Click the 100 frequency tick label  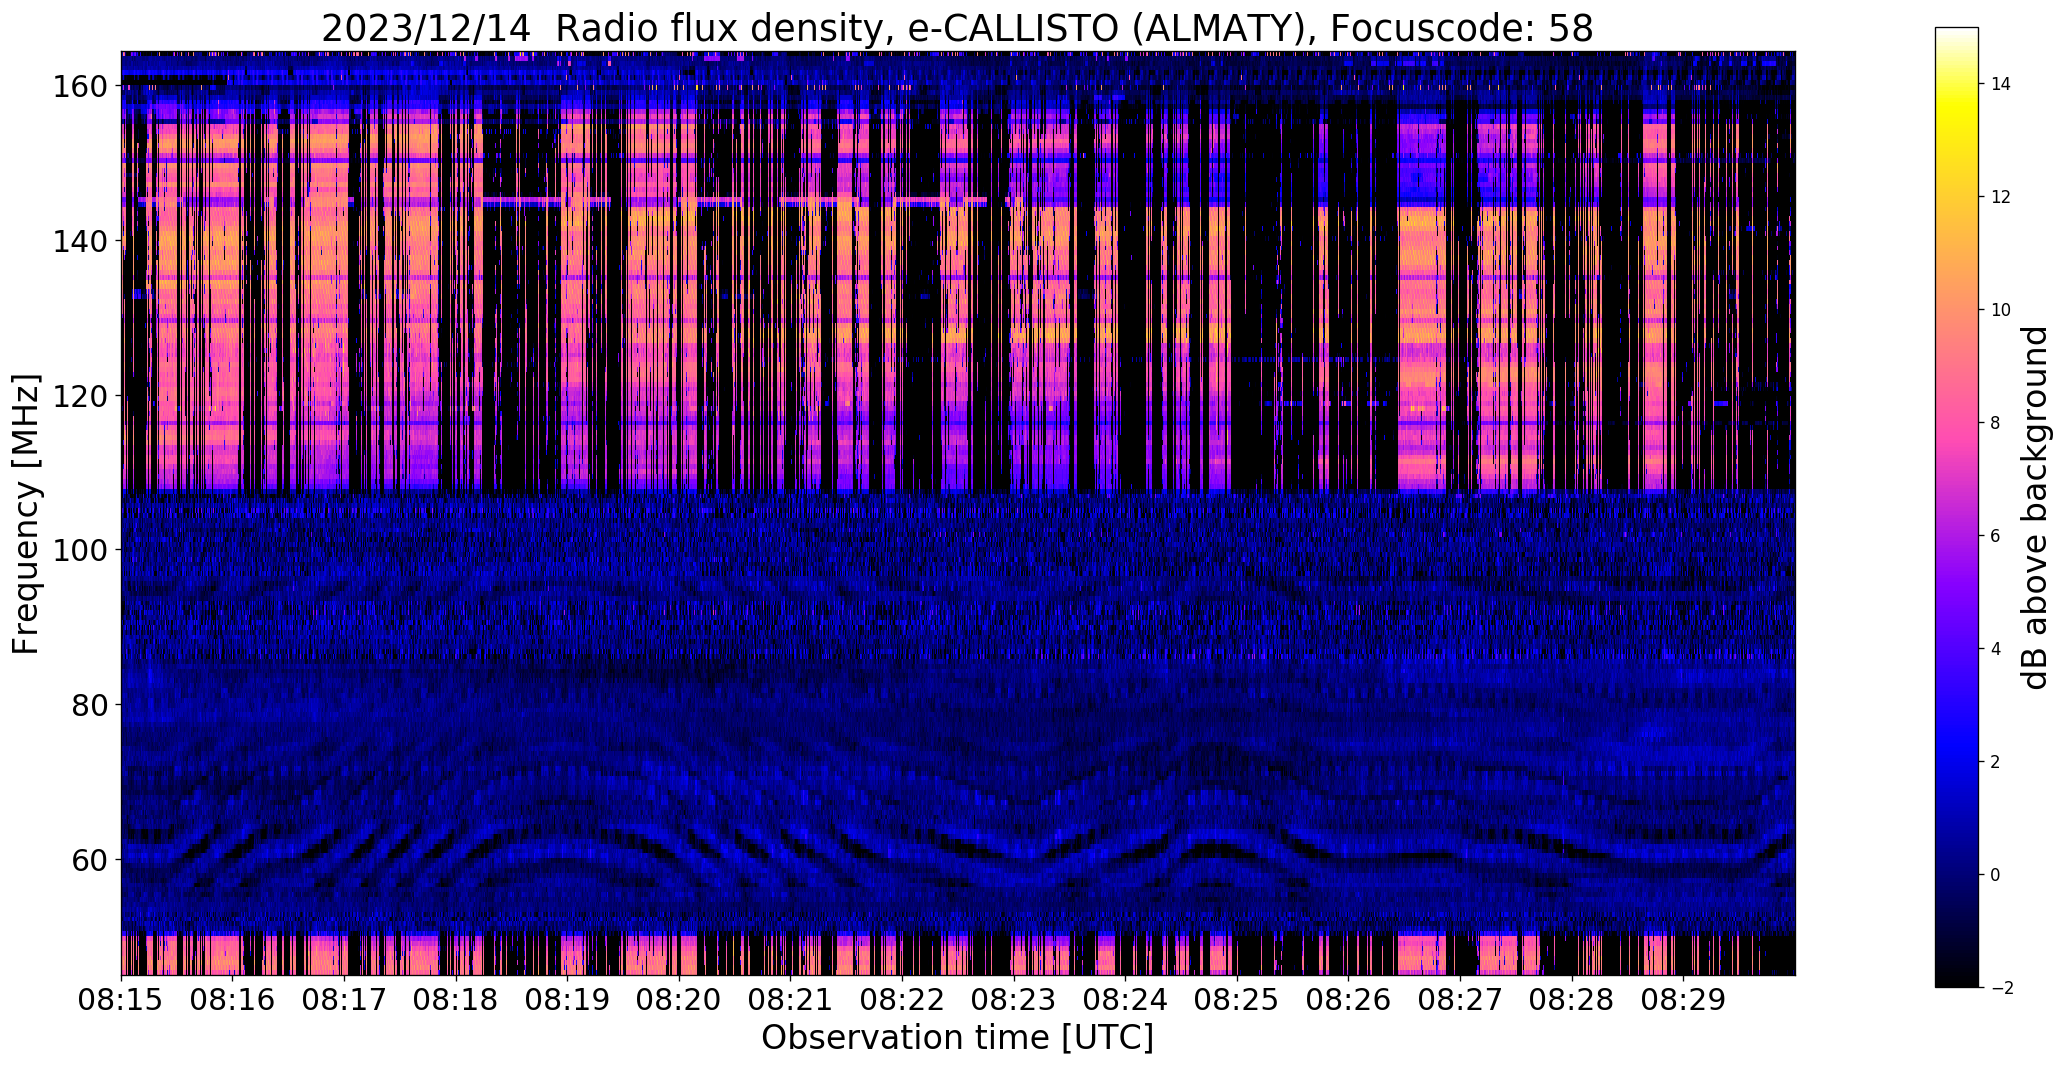(80, 550)
